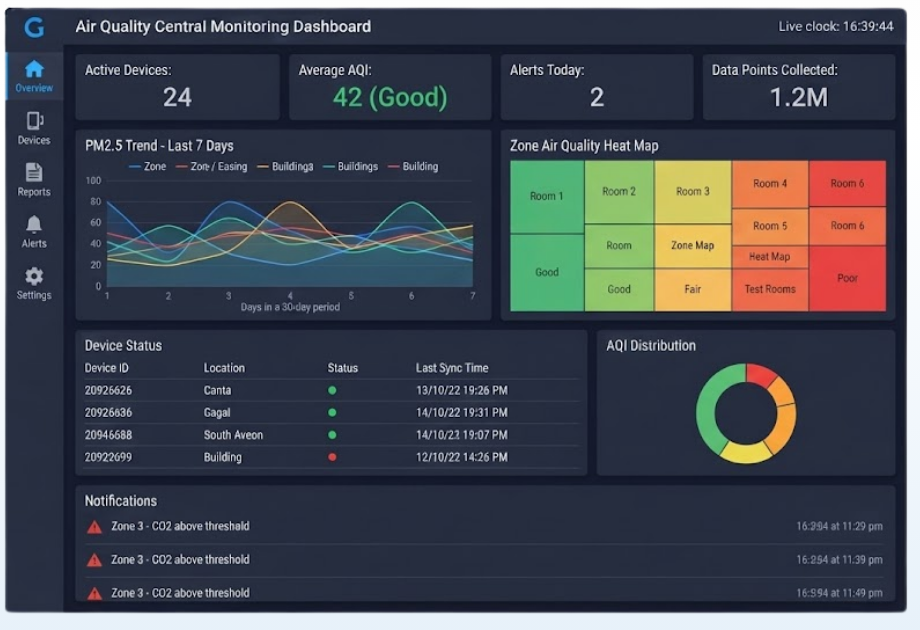
Task: Click warning triangle for 11:29 pm notification
Action: click(94, 527)
